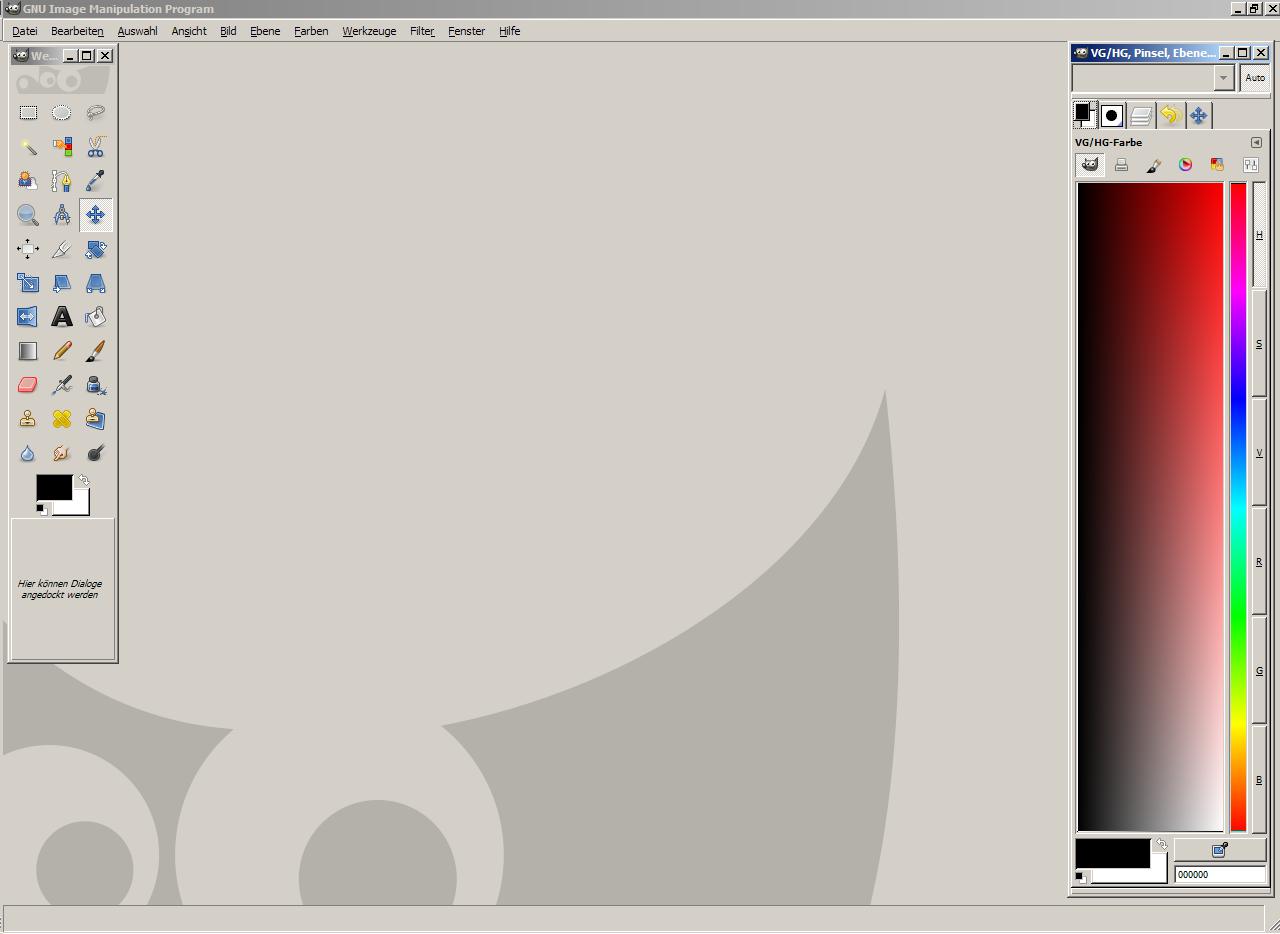The width and height of the screenshot is (1280, 934).
Task: Select the V value channel button
Action: (1259, 453)
